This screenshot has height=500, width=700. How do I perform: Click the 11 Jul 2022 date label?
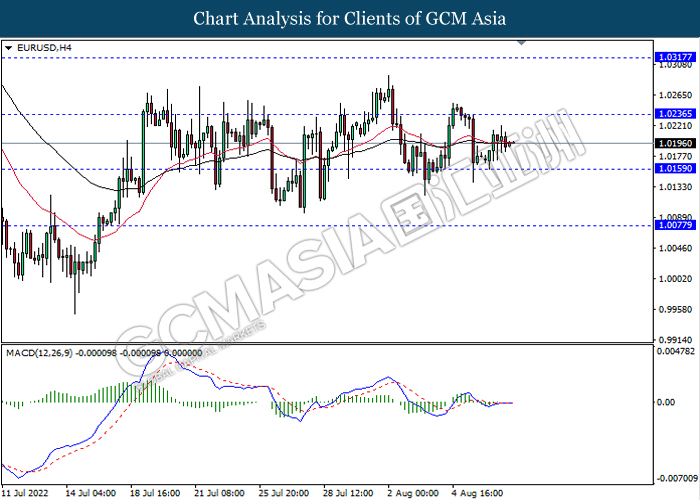click(25, 493)
